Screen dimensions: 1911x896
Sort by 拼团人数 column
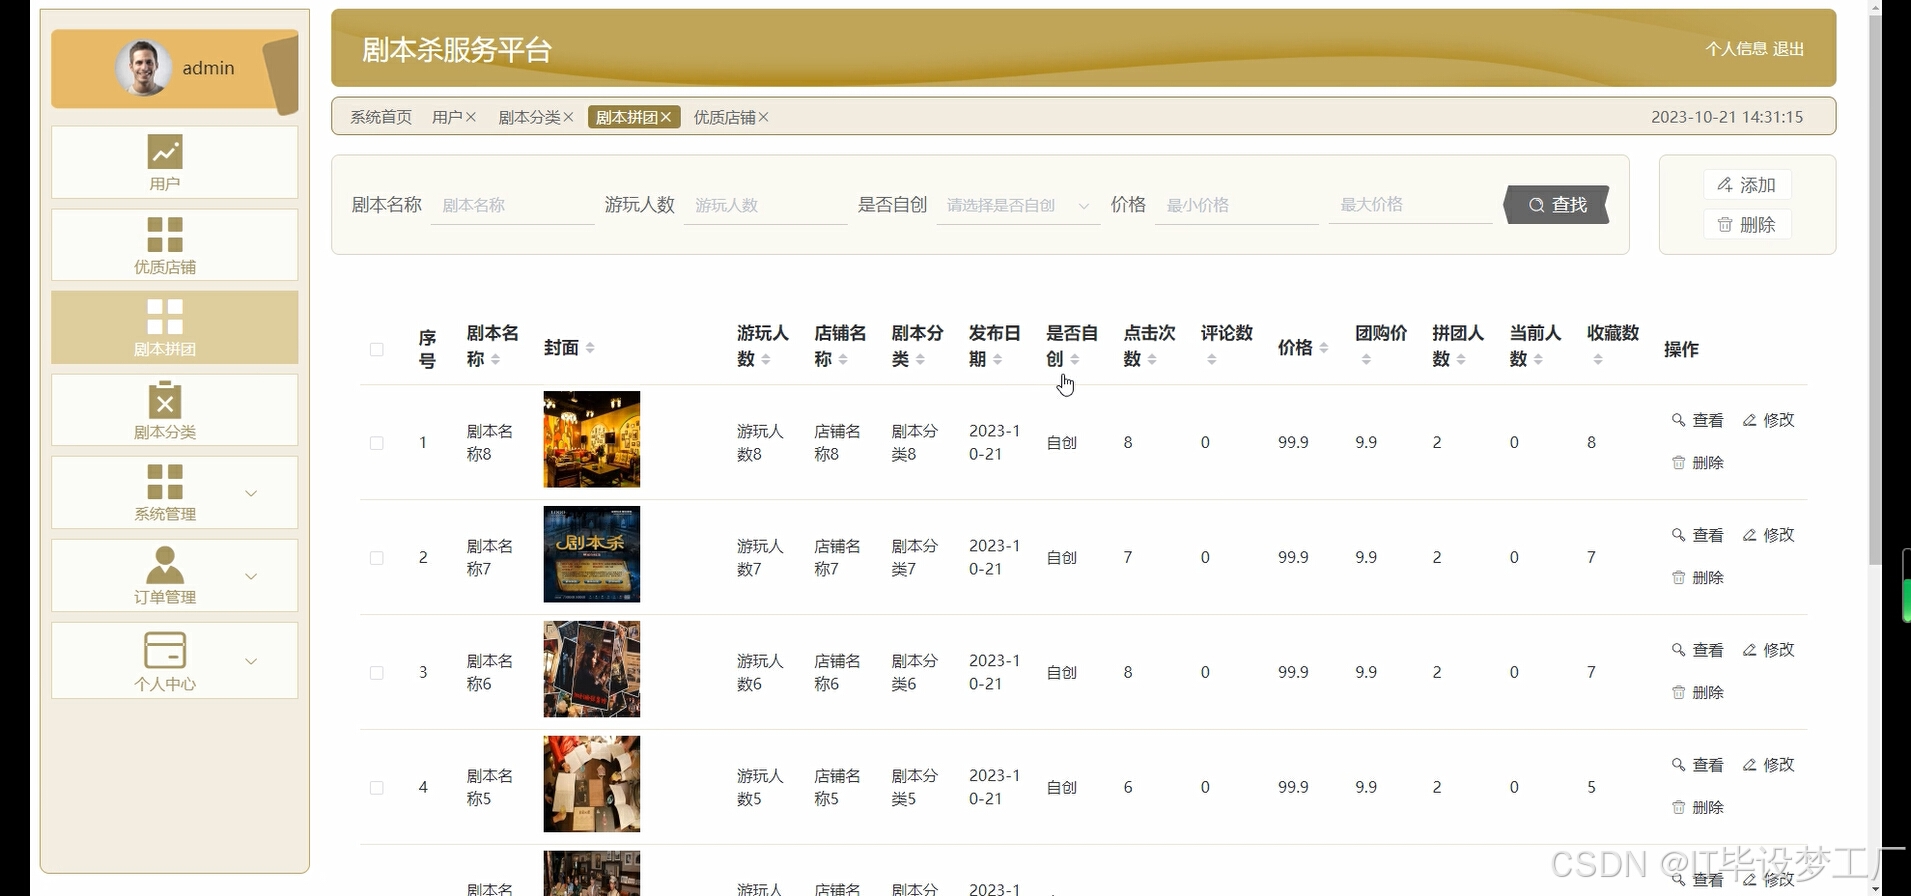1461,359
